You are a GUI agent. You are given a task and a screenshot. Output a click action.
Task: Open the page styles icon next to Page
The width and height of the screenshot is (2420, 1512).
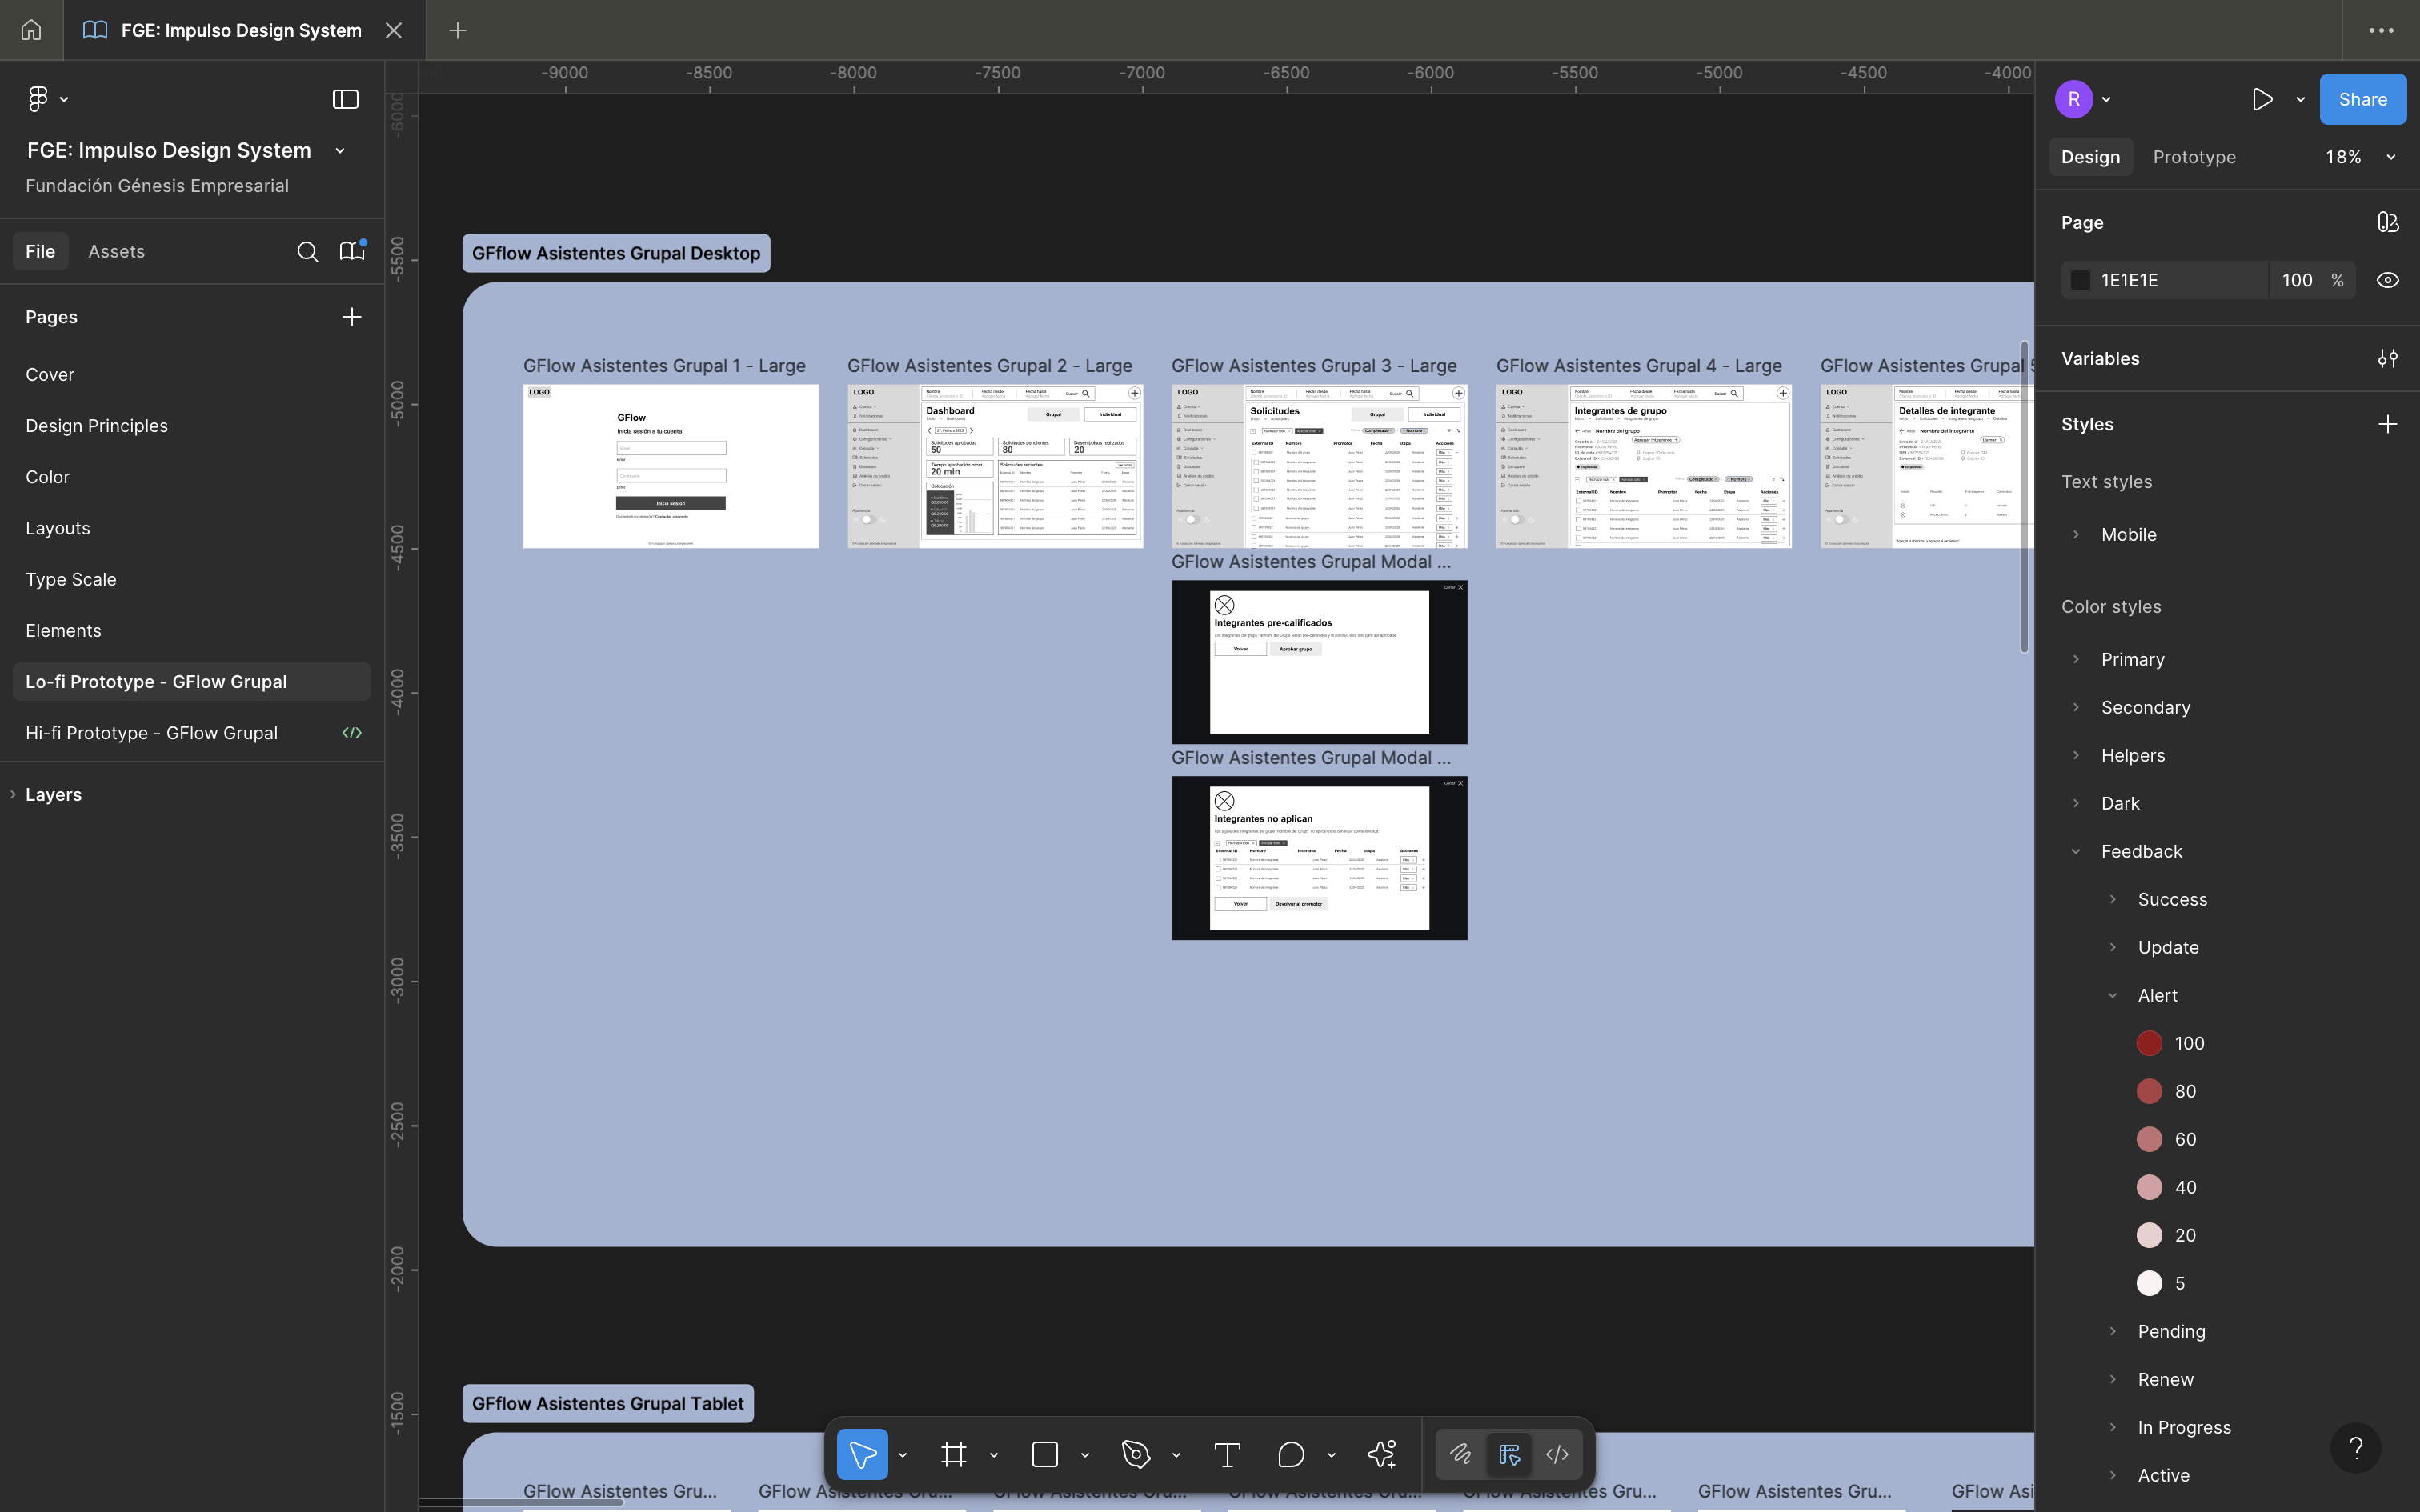click(2388, 222)
